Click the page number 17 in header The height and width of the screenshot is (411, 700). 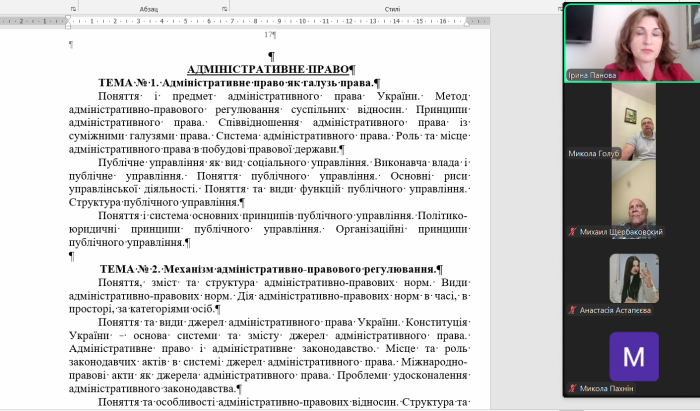(x=268, y=35)
